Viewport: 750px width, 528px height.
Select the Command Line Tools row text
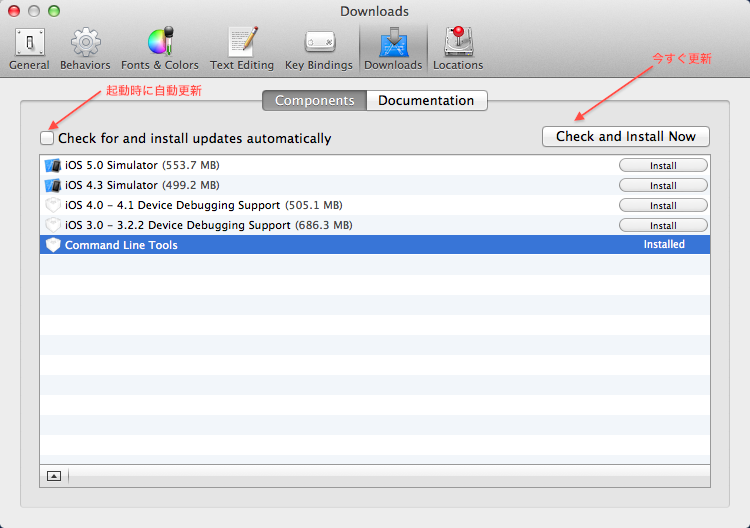pos(121,245)
